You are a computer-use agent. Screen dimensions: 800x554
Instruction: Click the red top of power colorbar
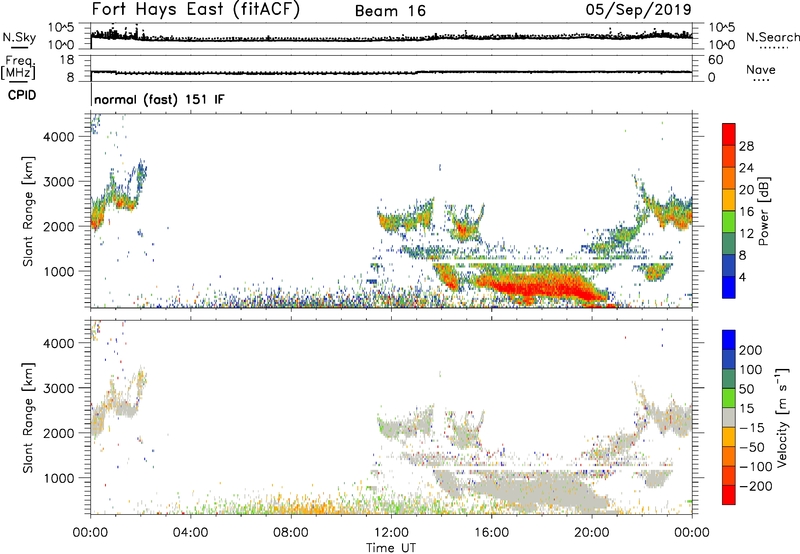[729, 134]
